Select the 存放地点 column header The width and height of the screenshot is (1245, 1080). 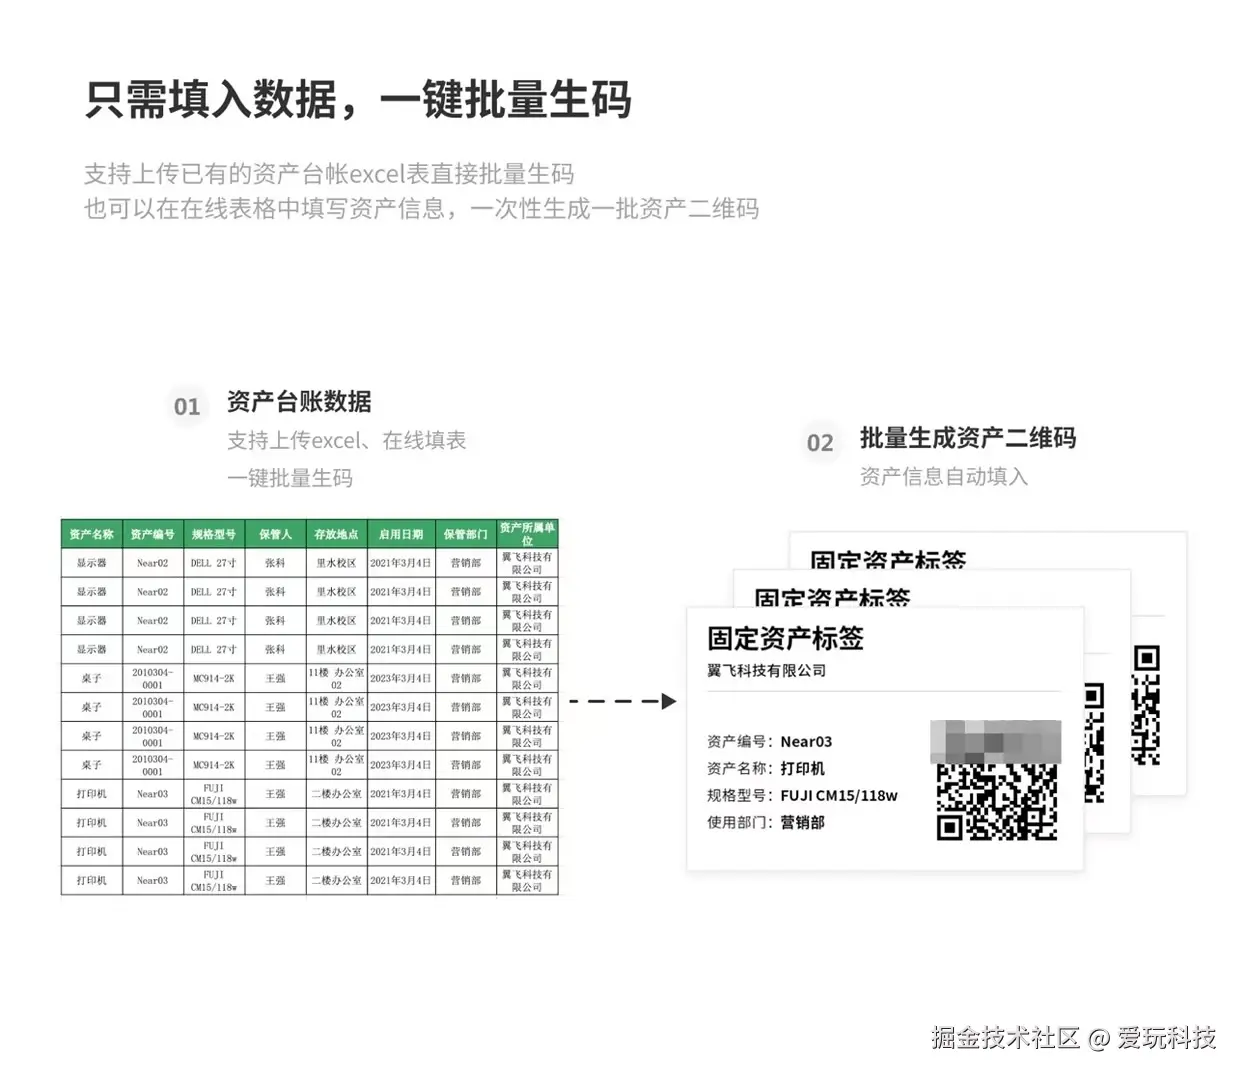coord(336,534)
